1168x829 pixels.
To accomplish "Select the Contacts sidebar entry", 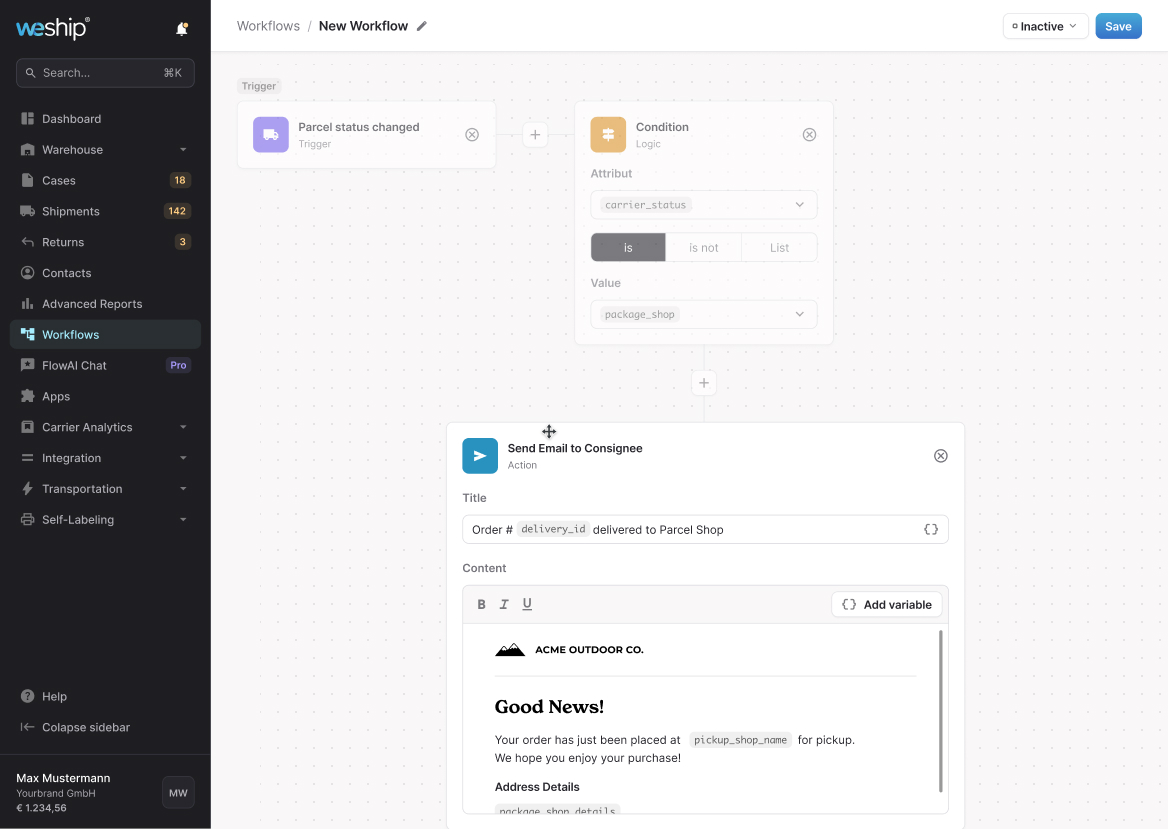I will pyautogui.click(x=67, y=272).
